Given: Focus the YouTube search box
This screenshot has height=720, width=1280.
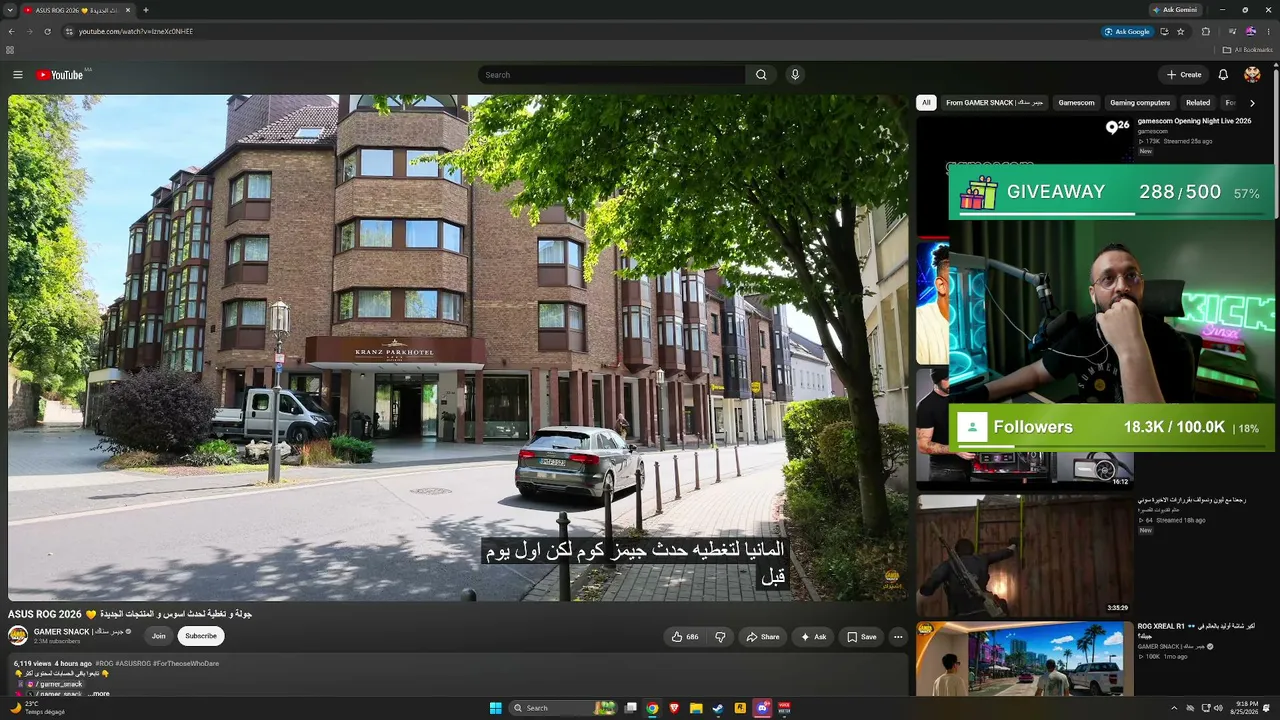Looking at the screenshot, I should (612, 75).
